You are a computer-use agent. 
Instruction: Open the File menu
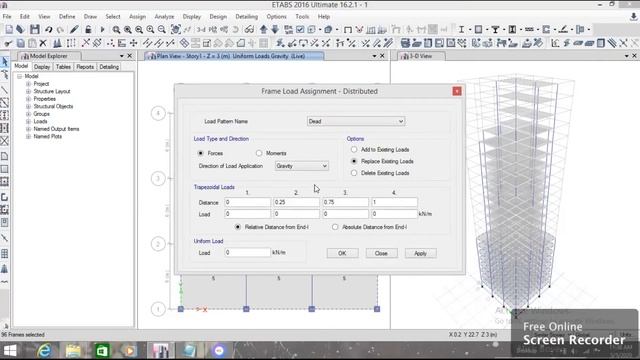7,17
